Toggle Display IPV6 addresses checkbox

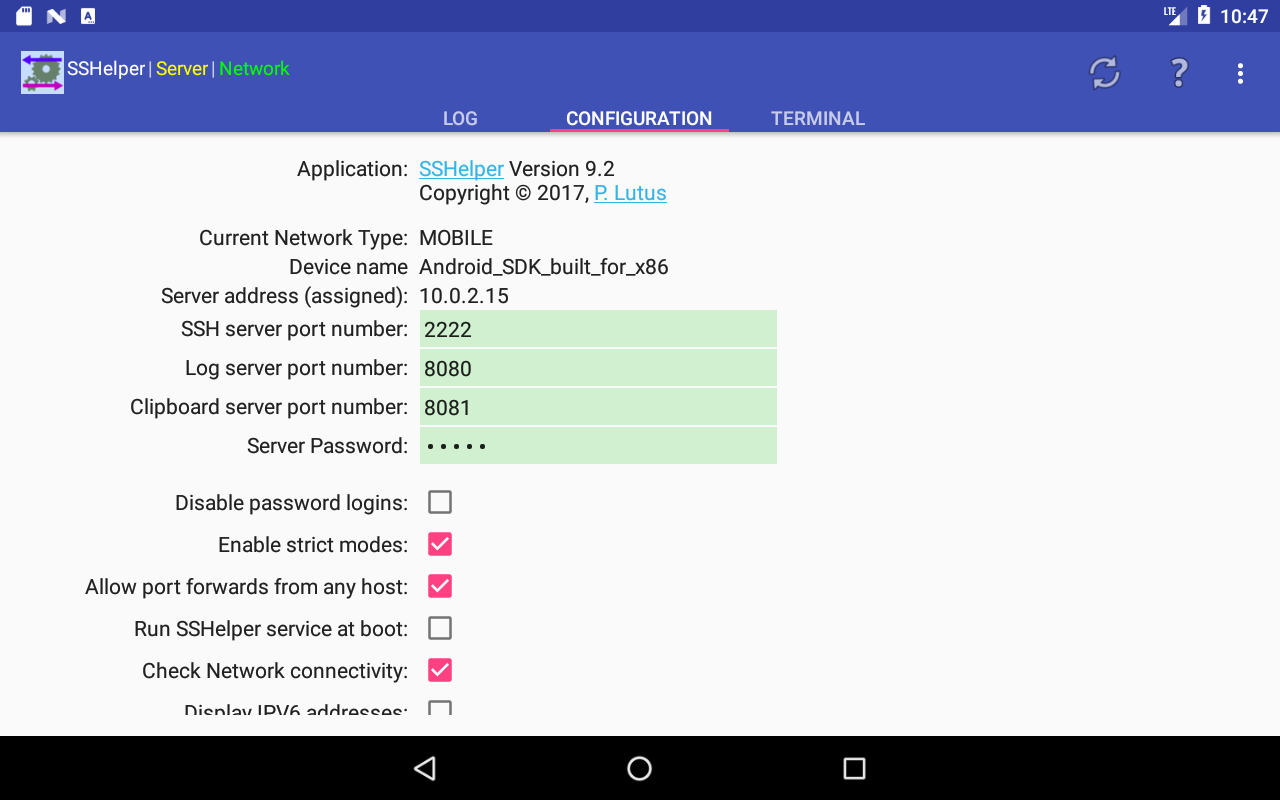440,708
